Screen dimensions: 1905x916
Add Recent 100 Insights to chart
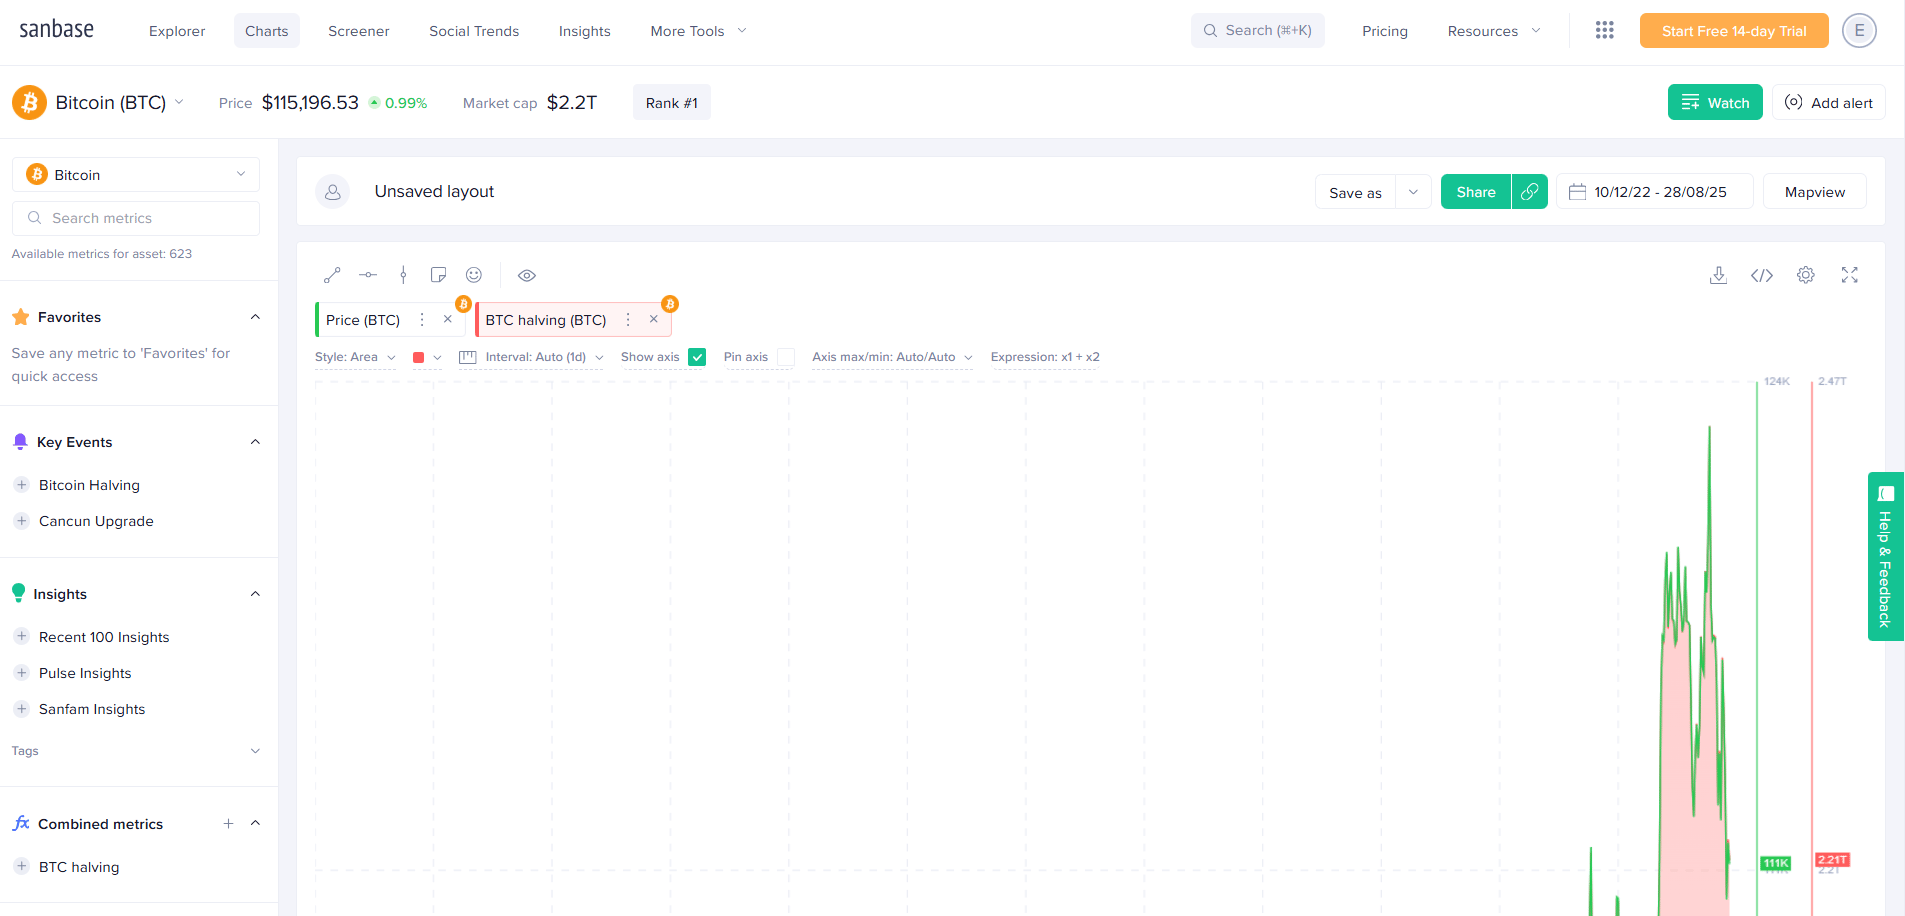click(21, 637)
